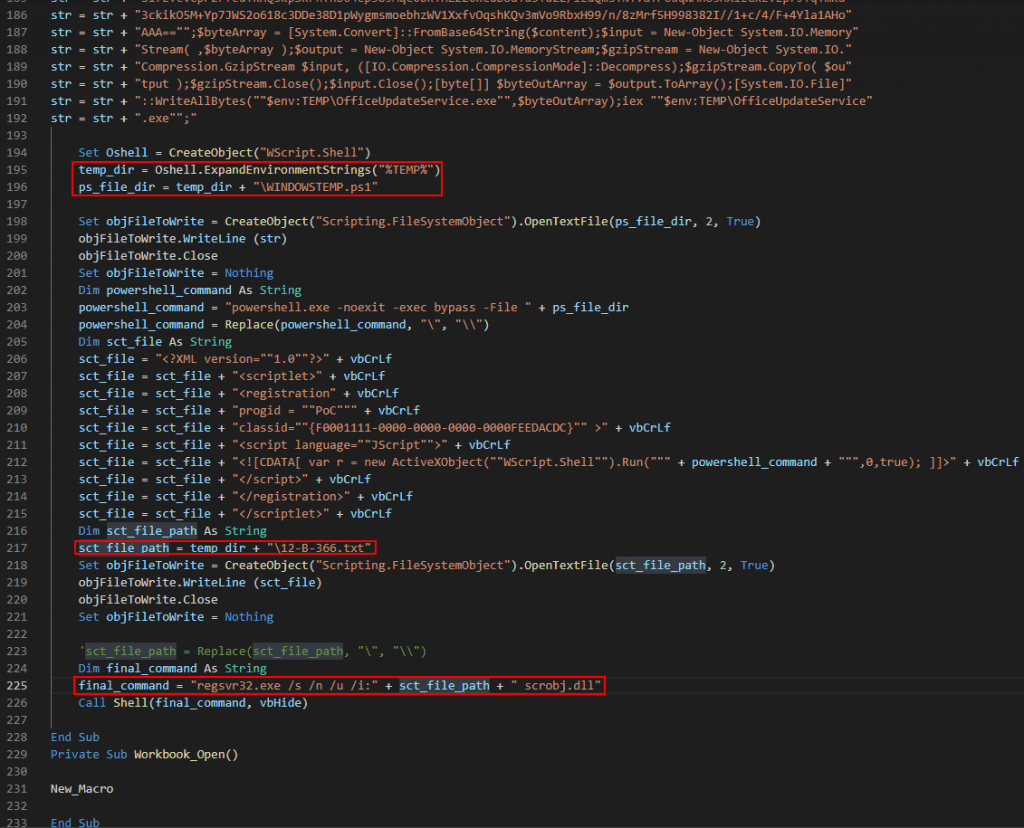Click the " scrobj.dll" string
This screenshot has height=828, width=1024.
556,686
